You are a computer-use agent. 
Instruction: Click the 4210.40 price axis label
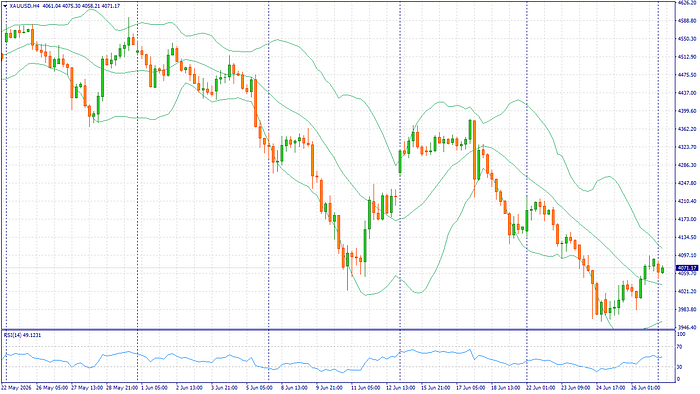pyautogui.click(x=687, y=201)
